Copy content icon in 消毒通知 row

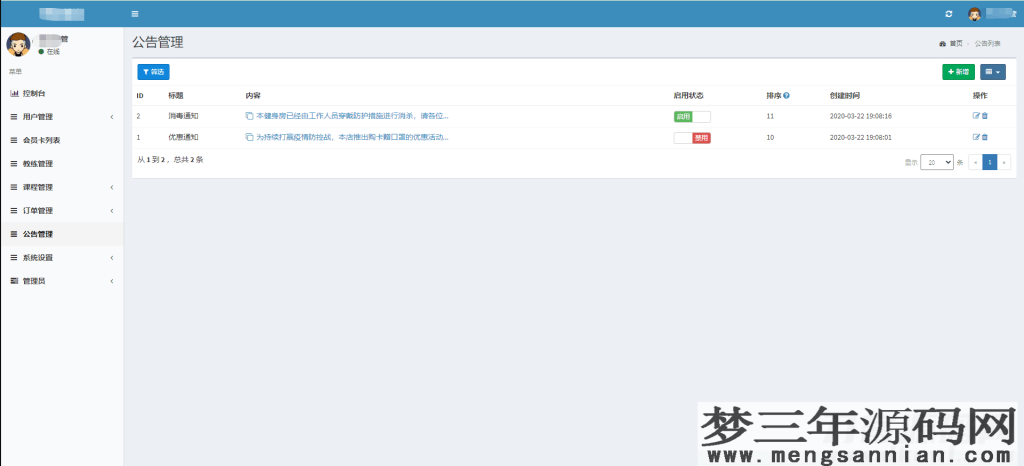tap(249, 116)
